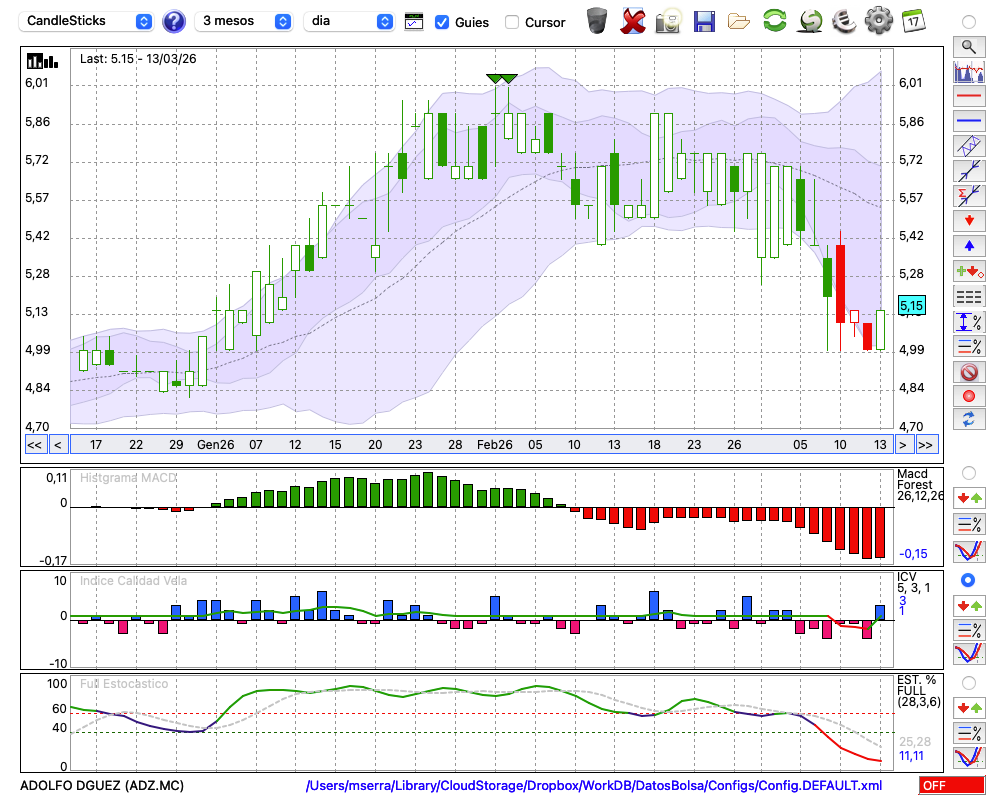Click MACD panel red/green arrows button

tap(969, 498)
